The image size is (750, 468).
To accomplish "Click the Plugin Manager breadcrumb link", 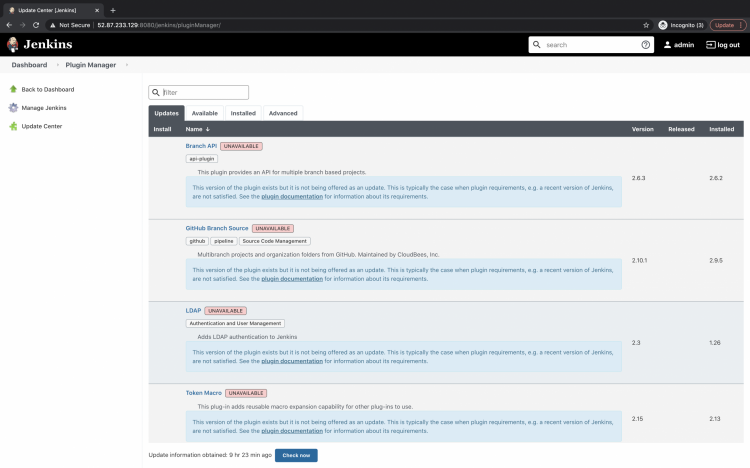I will [x=90, y=65].
